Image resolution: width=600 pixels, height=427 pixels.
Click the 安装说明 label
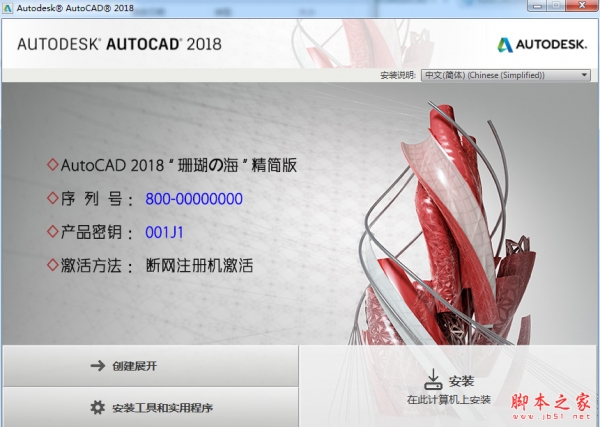(x=398, y=75)
